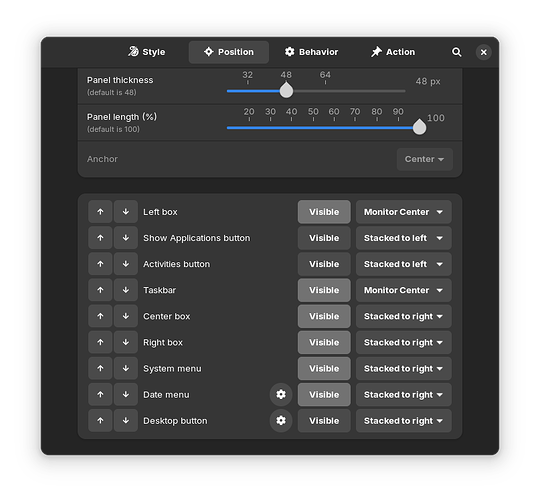Move Left box up with arrow
Screen dimensions: 540x500
[100, 212]
